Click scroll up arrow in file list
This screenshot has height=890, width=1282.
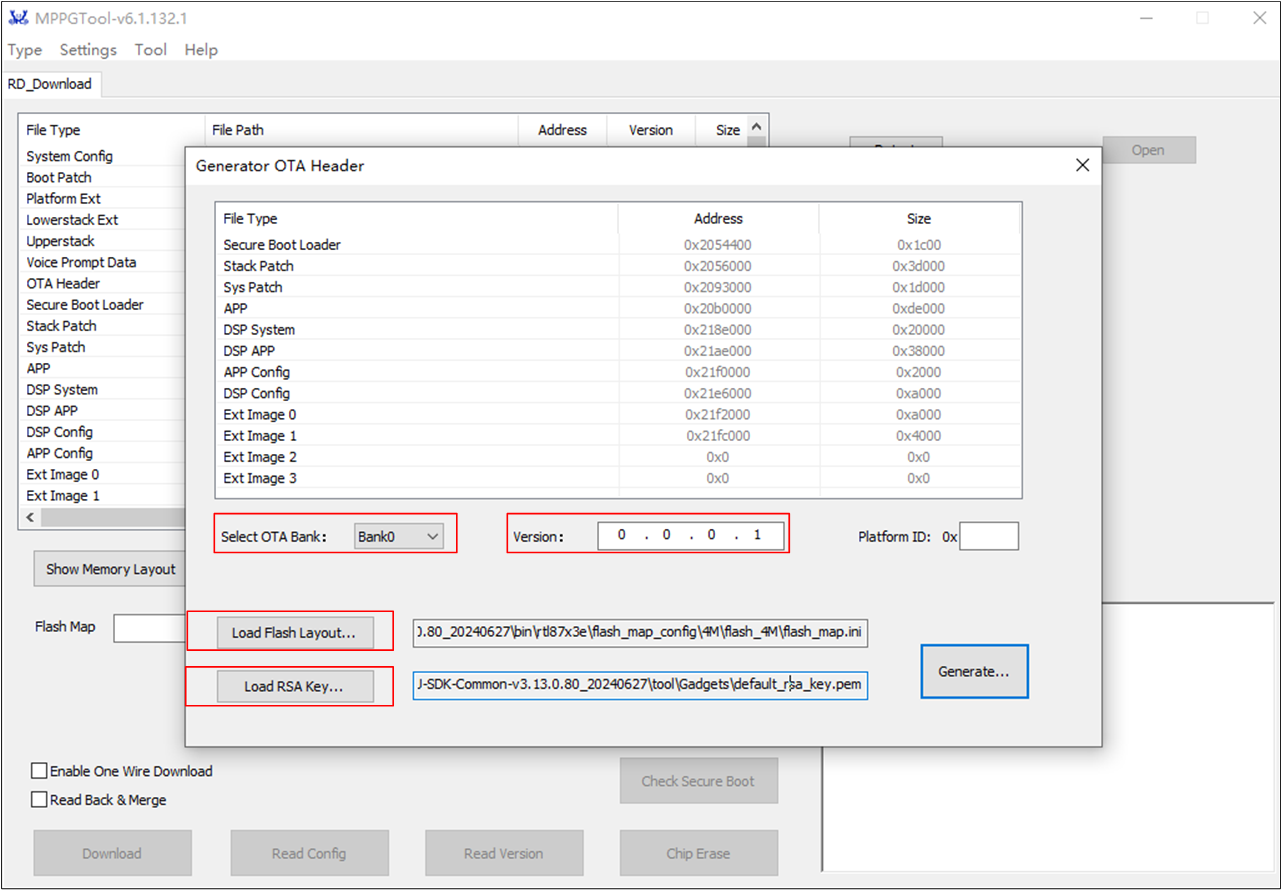[x=756, y=128]
